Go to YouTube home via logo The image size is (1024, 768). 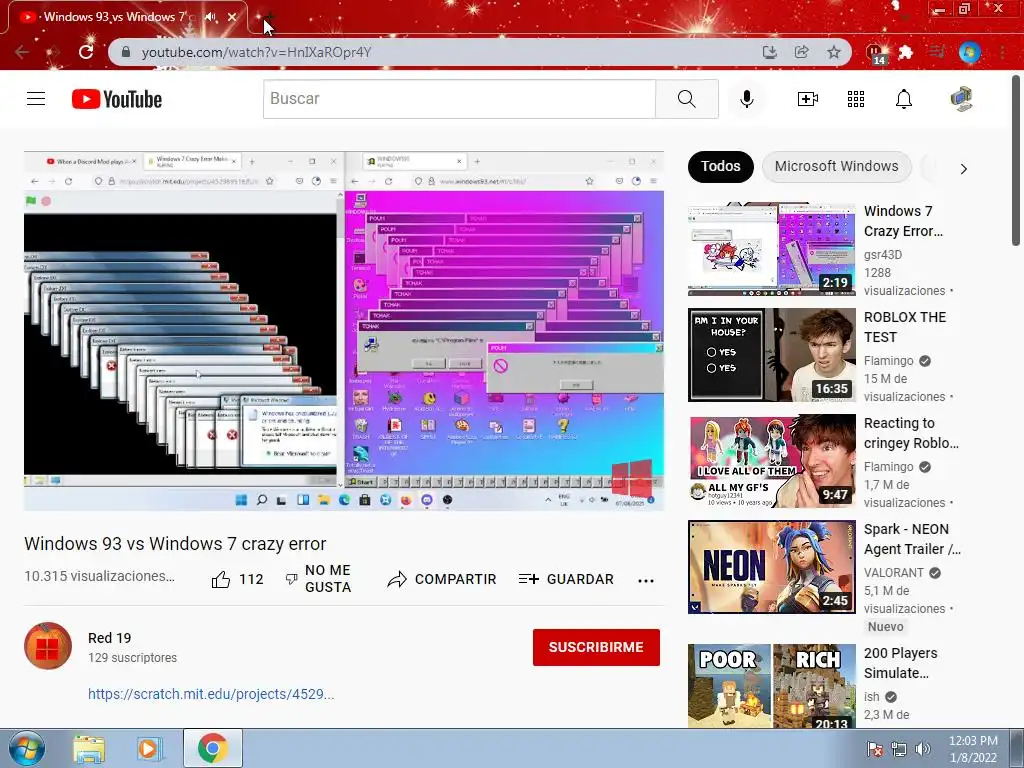[117, 99]
